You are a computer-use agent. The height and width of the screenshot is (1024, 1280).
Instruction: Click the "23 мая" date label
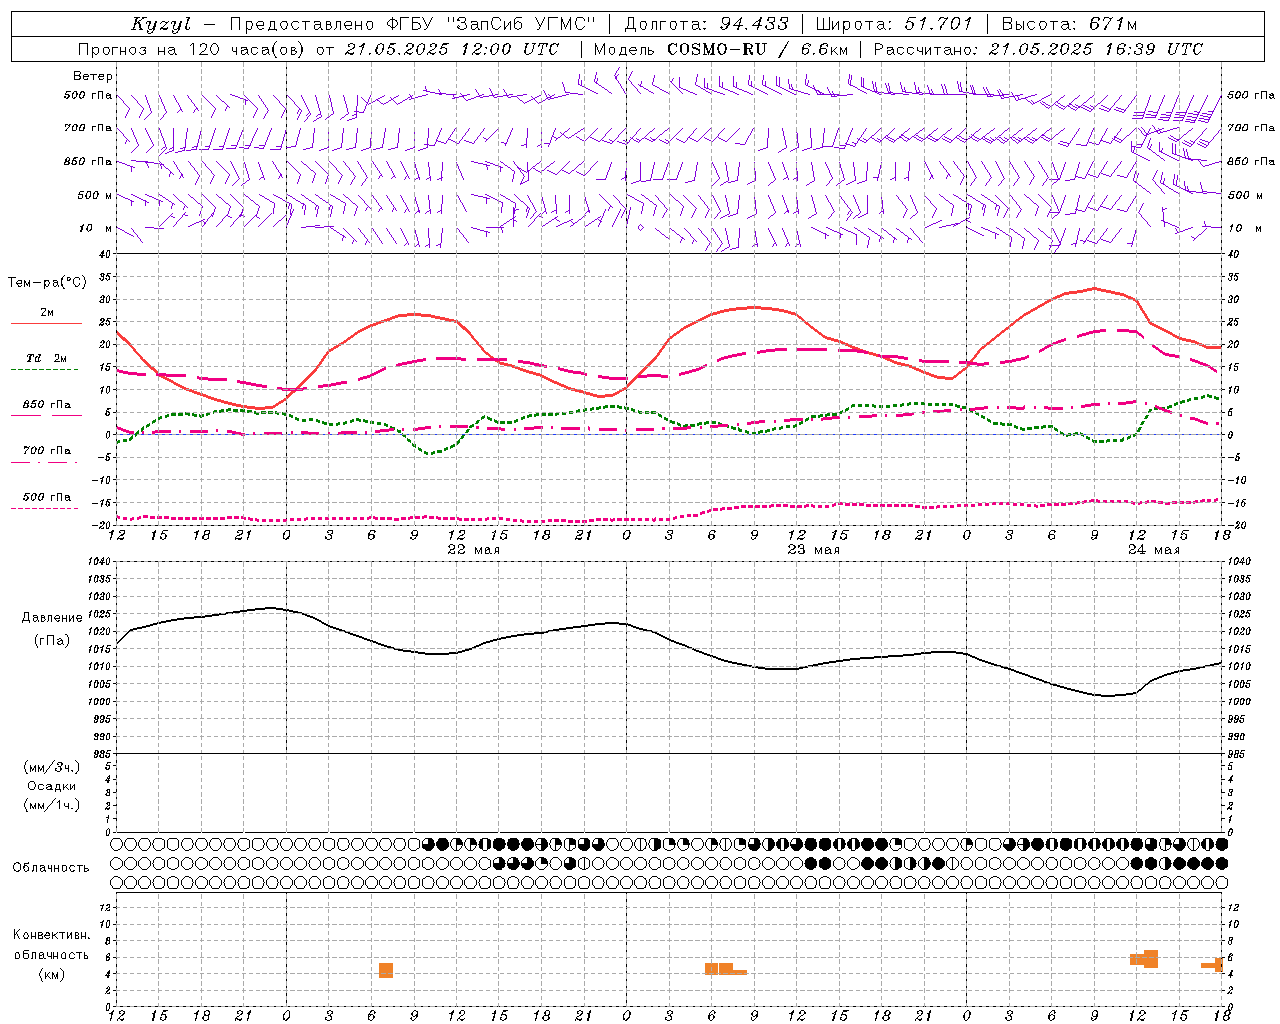pyautogui.click(x=814, y=550)
